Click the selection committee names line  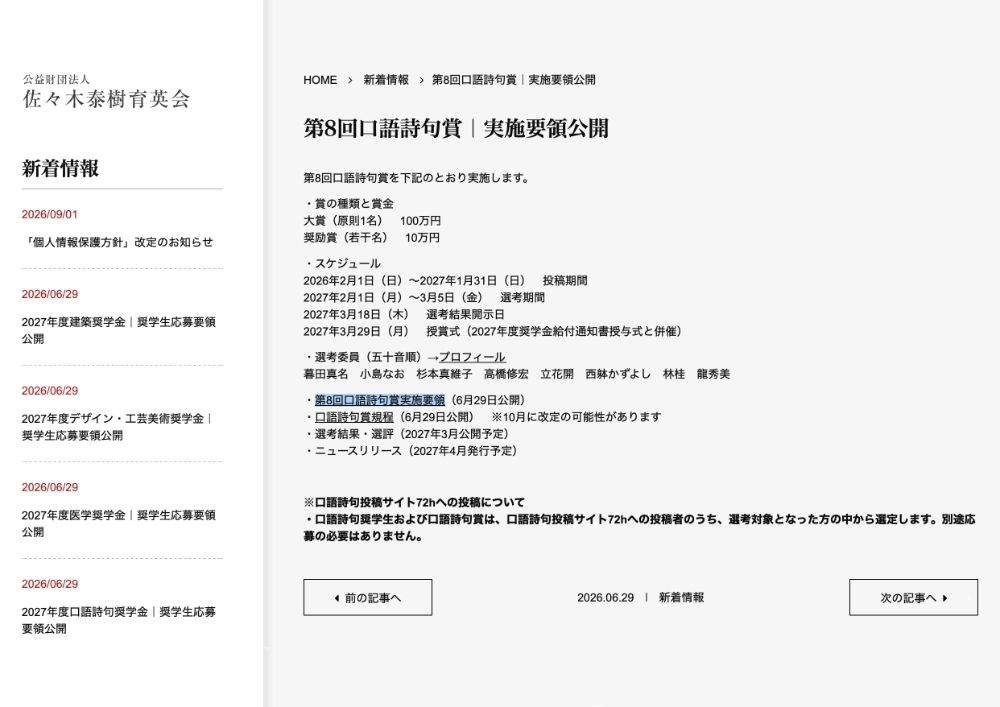517,374
